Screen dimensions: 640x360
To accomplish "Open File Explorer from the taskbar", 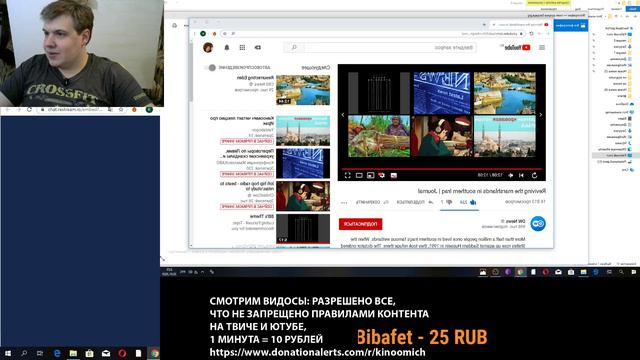I will click(73, 353).
